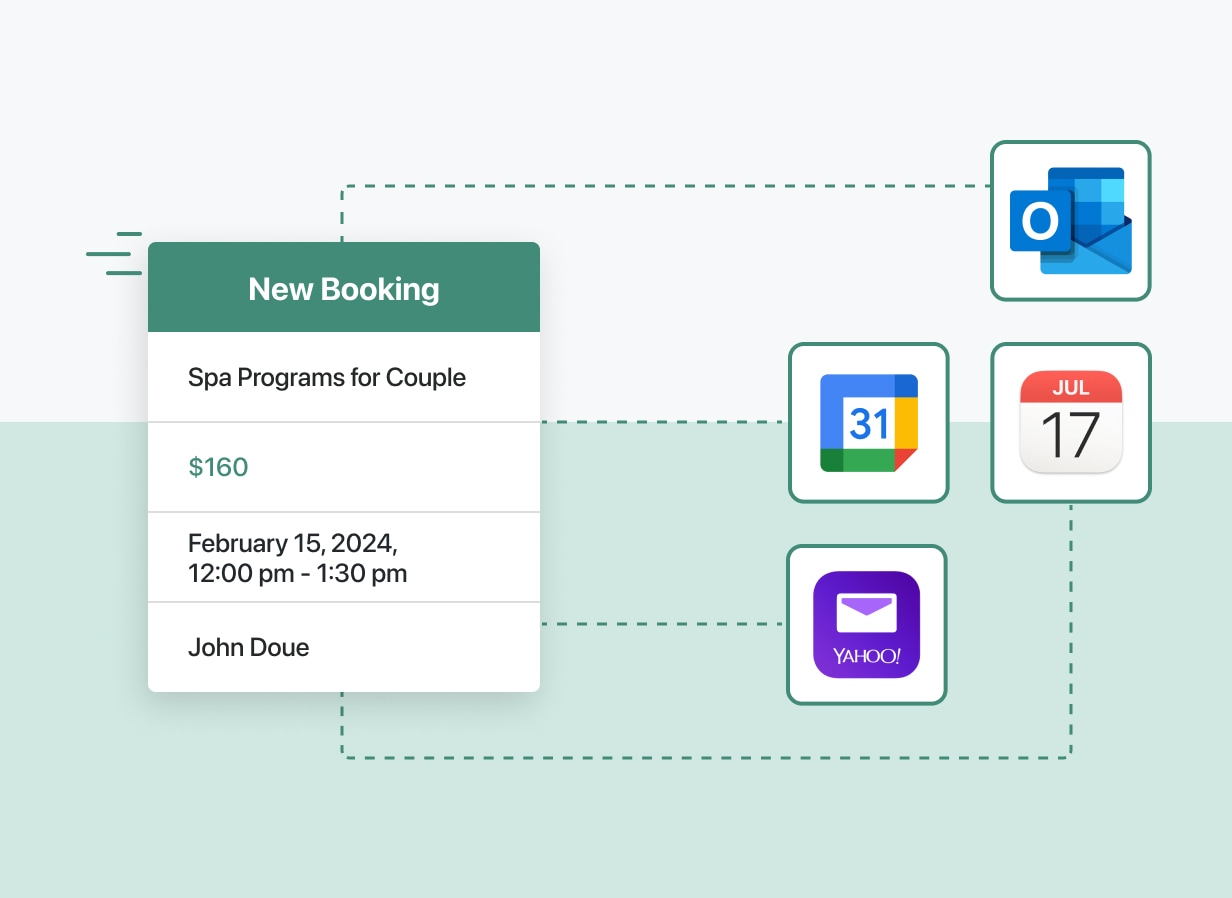
Task: Open the Apple Calendar showing JUL 17
Action: (x=1070, y=422)
